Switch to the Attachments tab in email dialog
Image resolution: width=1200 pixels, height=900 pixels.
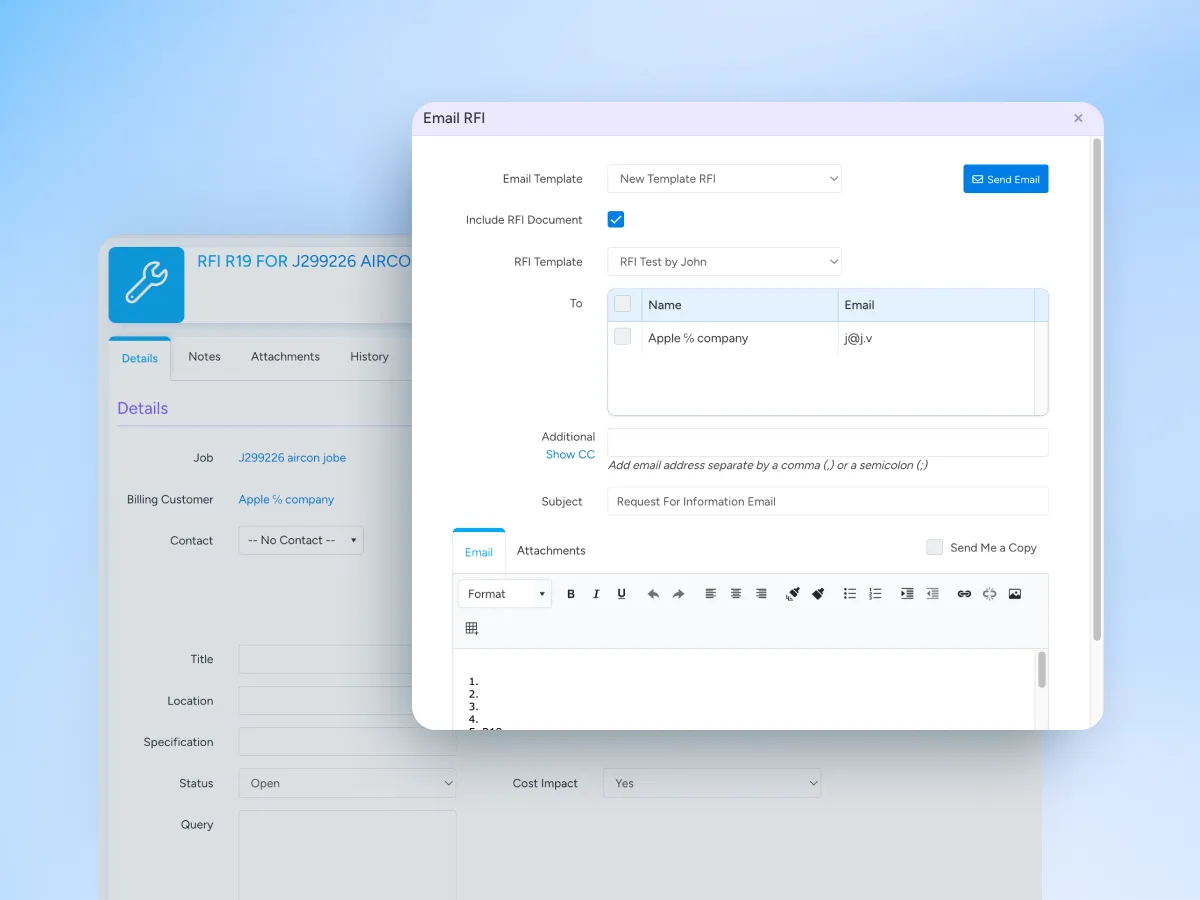(551, 551)
